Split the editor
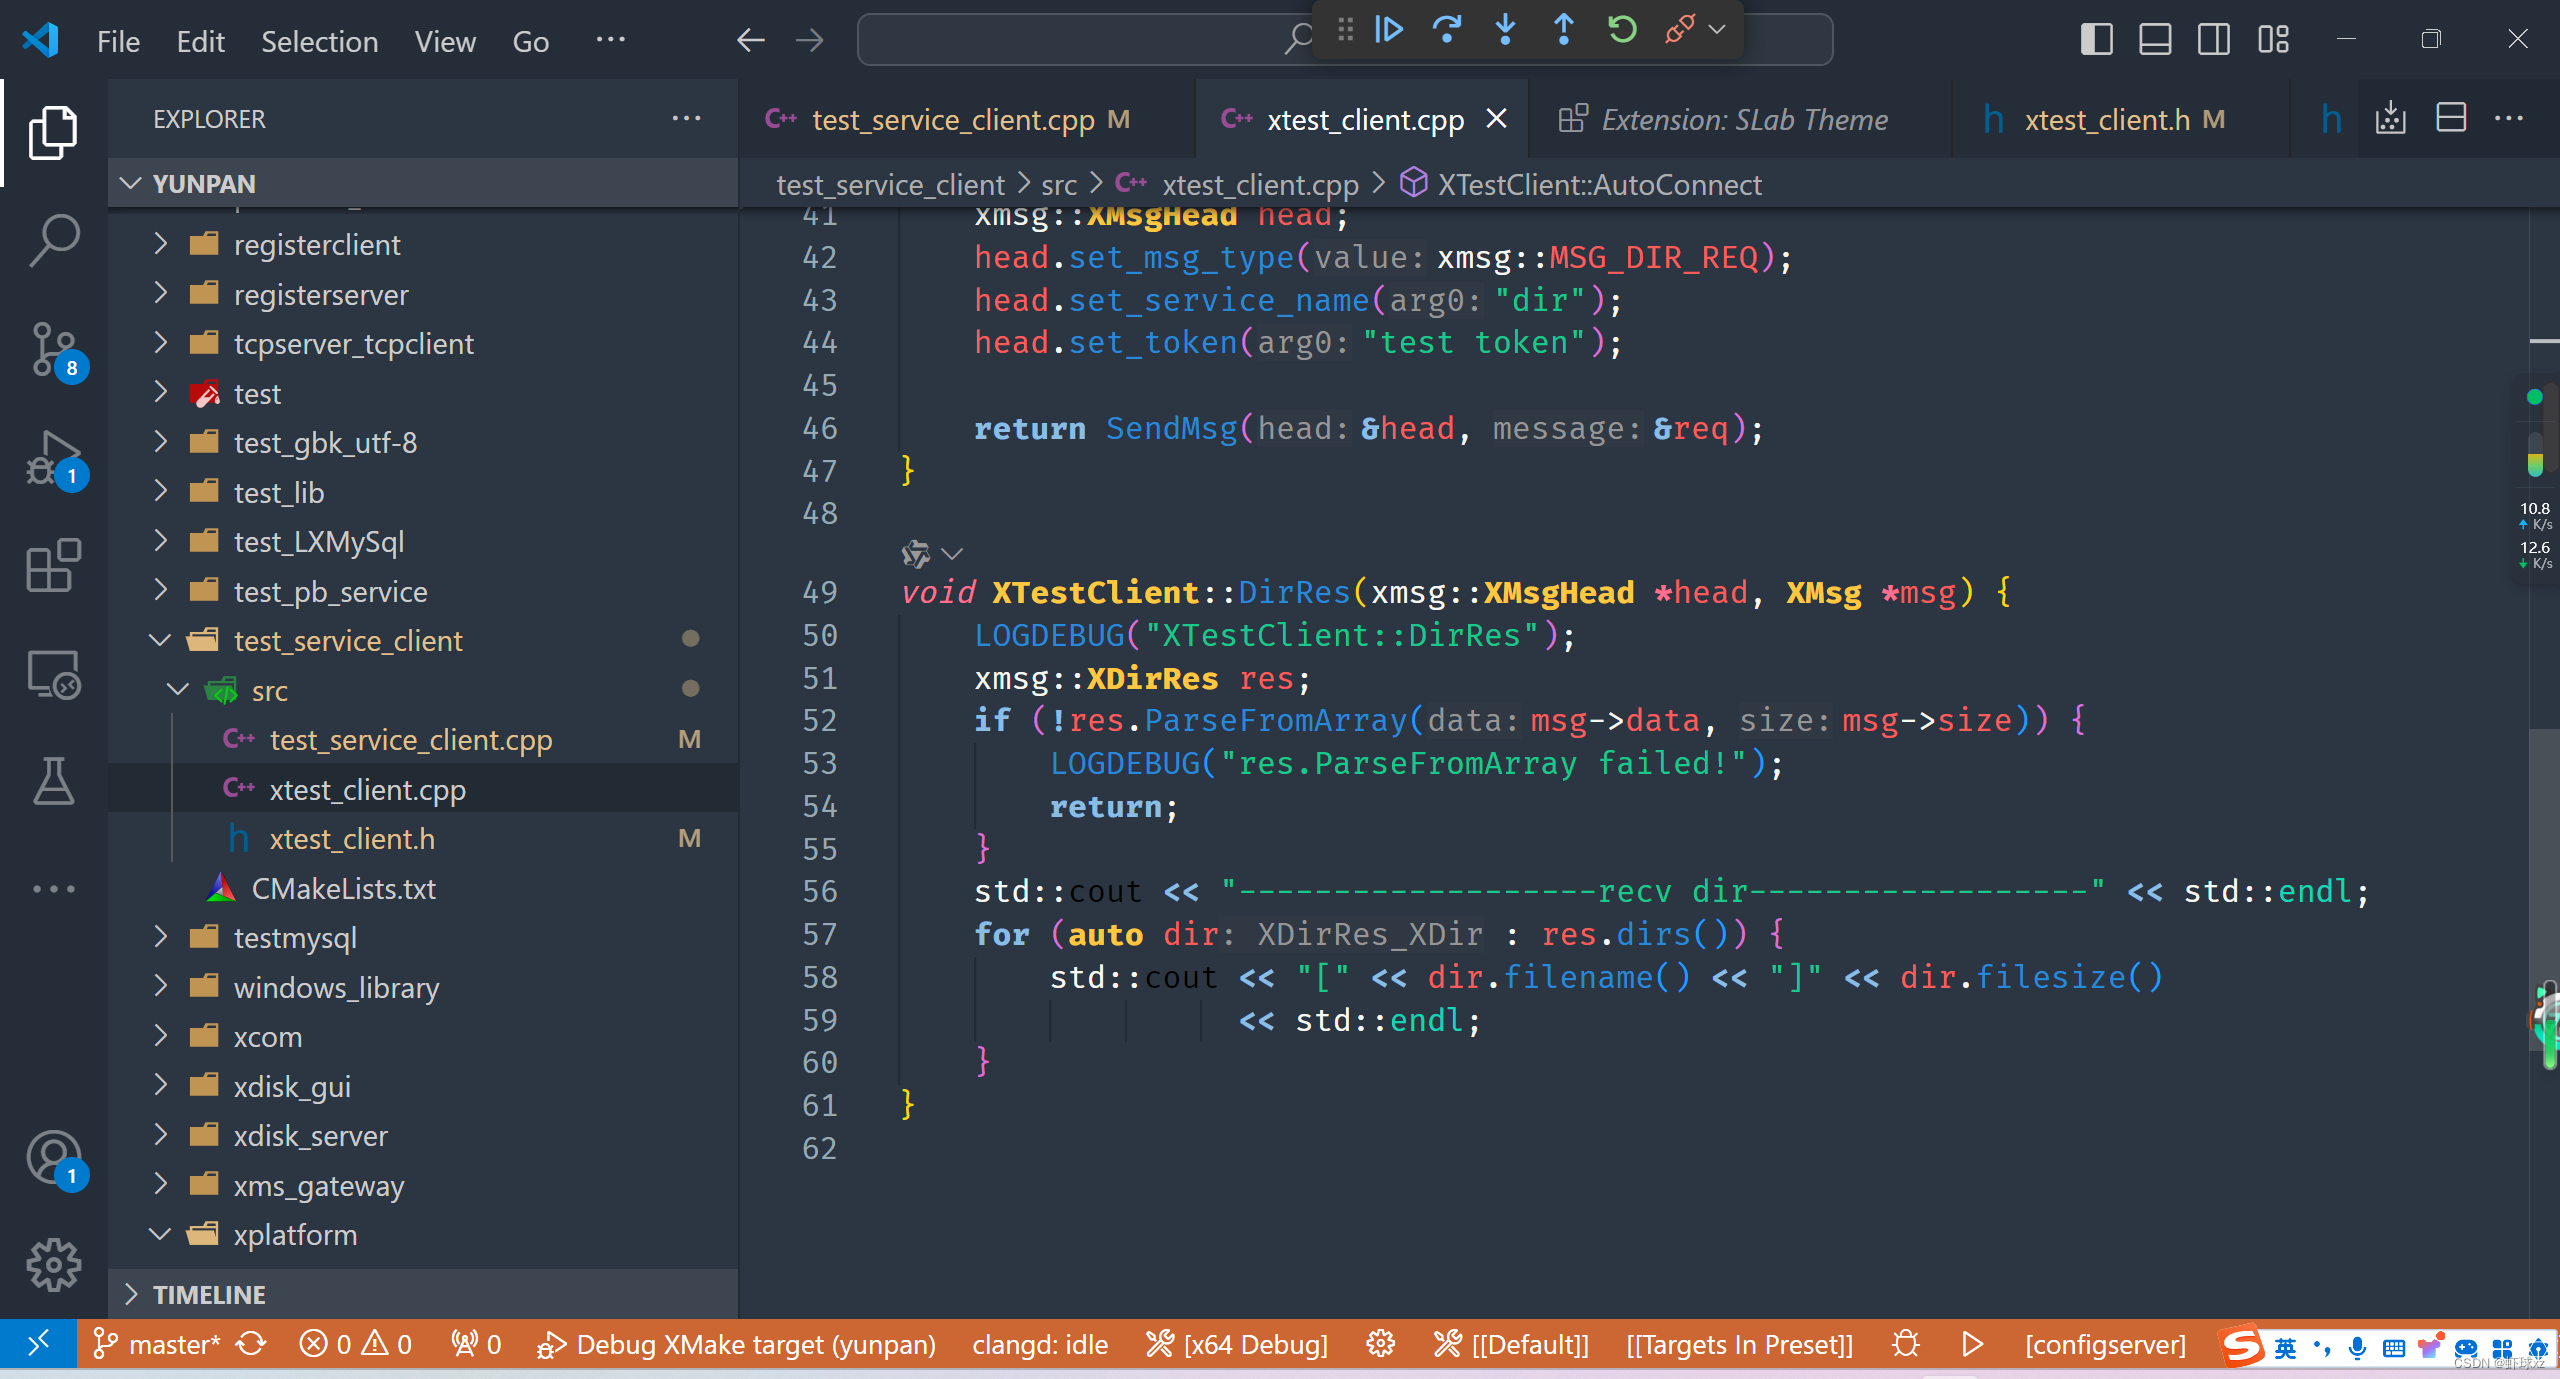This screenshot has height=1379, width=2560. click(2451, 118)
